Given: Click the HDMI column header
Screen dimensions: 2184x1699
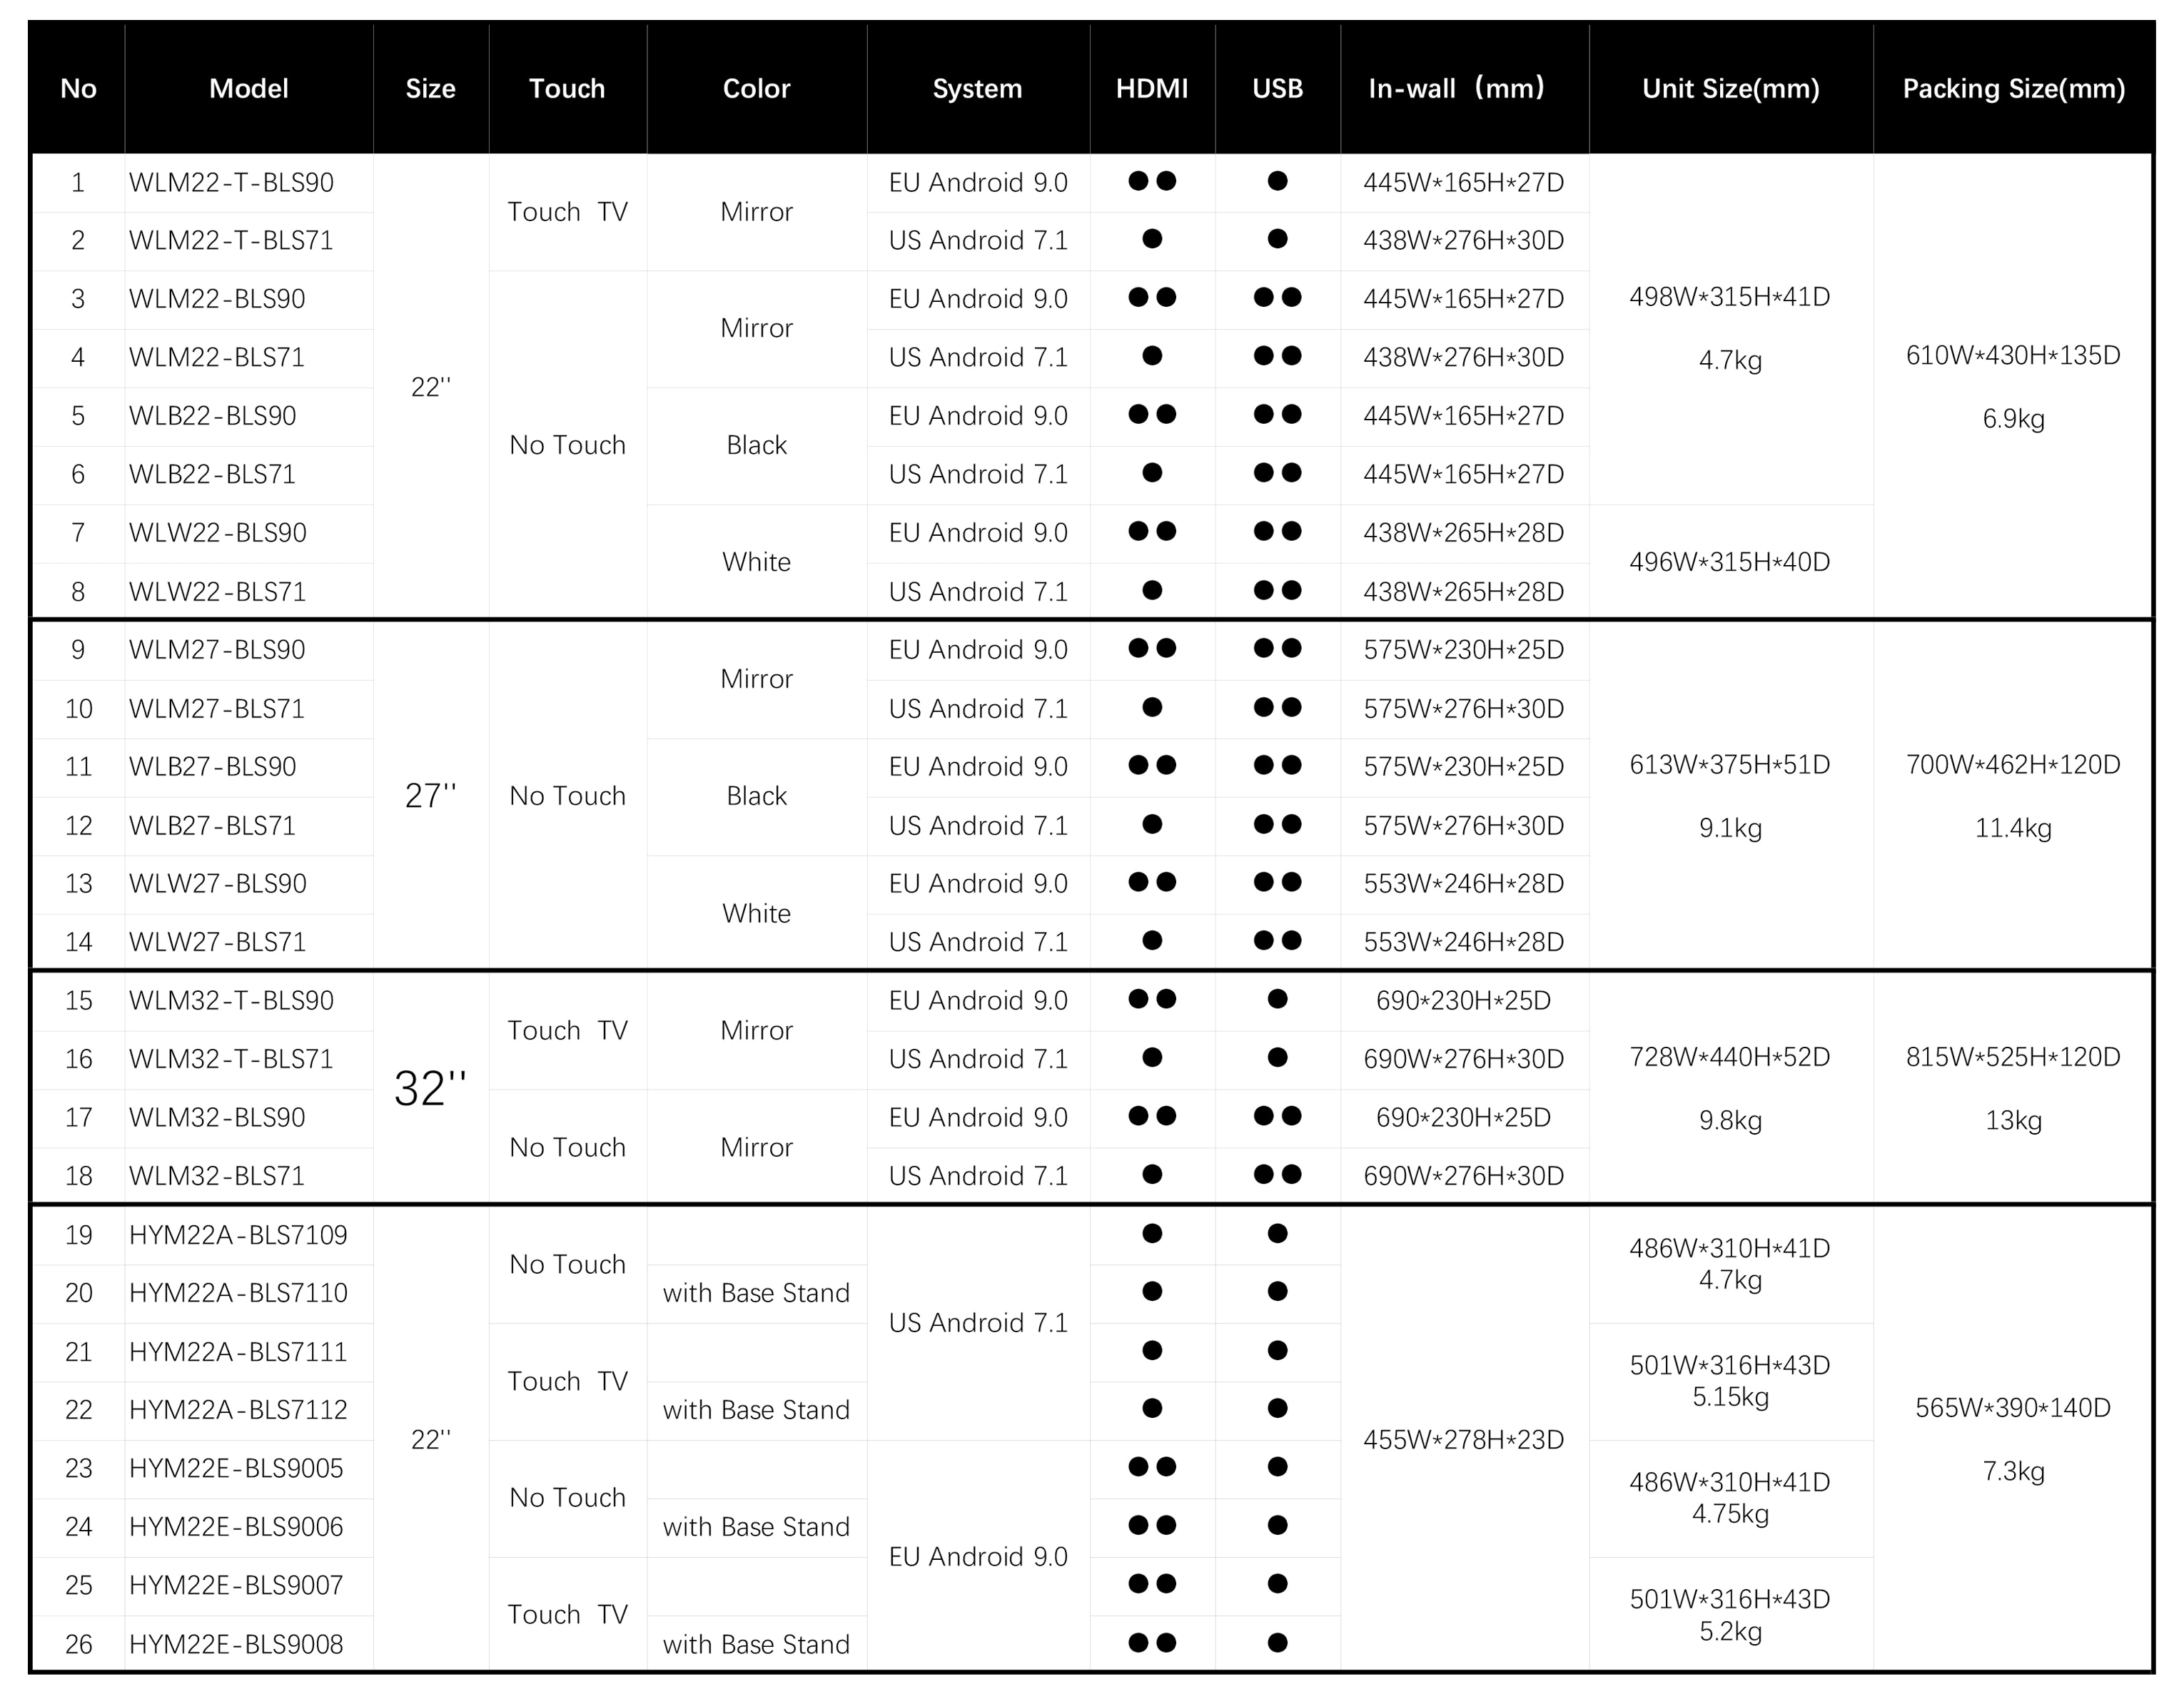Looking at the screenshot, I should [1152, 88].
